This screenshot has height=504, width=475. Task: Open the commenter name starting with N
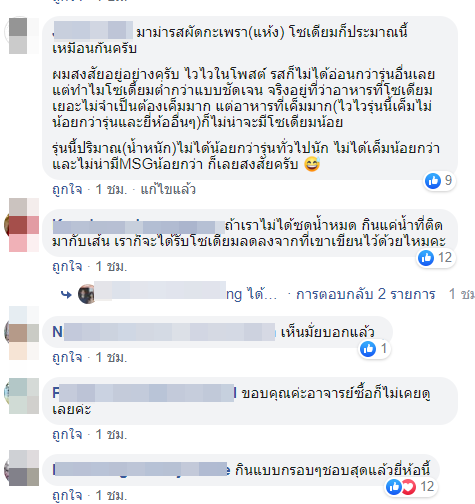(164, 332)
